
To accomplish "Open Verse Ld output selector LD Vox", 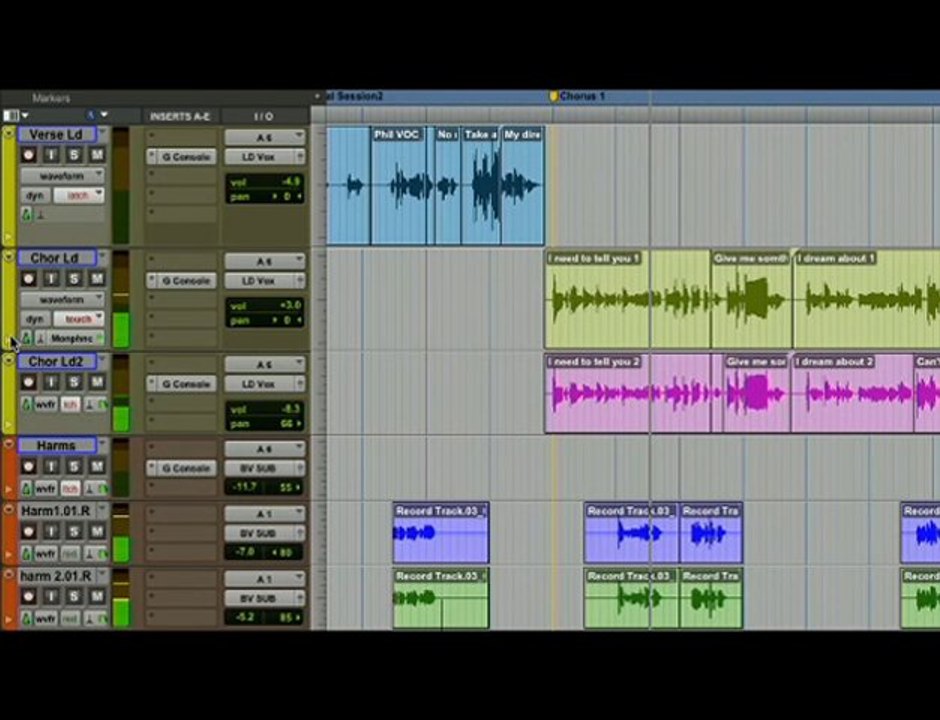I will tap(264, 157).
